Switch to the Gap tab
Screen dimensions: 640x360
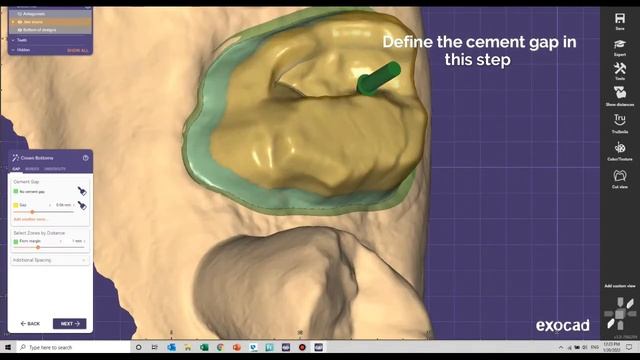tap(16, 169)
